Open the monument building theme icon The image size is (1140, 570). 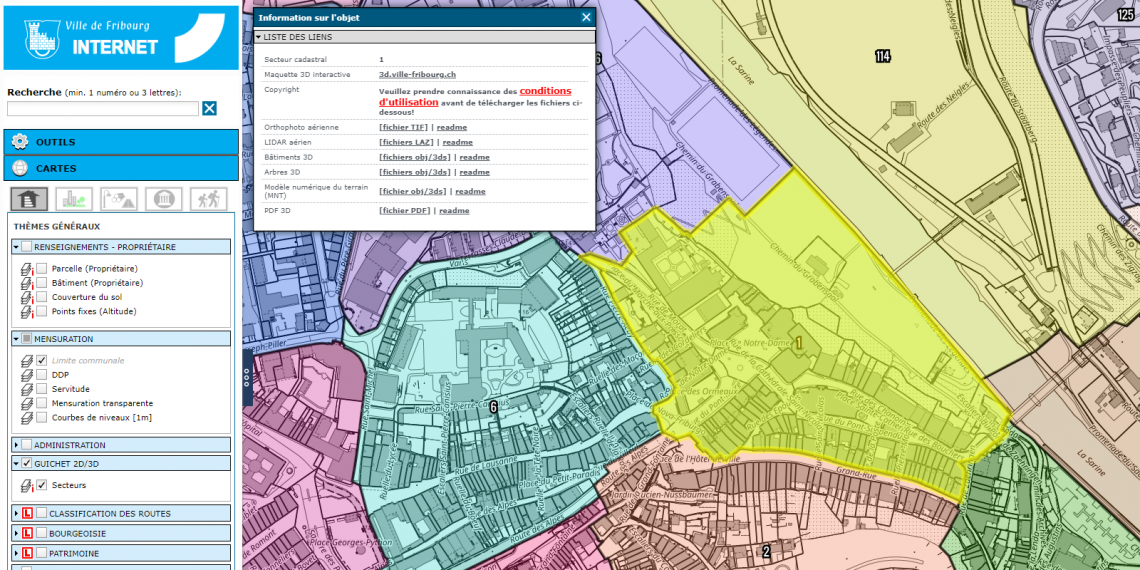click(164, 198)
